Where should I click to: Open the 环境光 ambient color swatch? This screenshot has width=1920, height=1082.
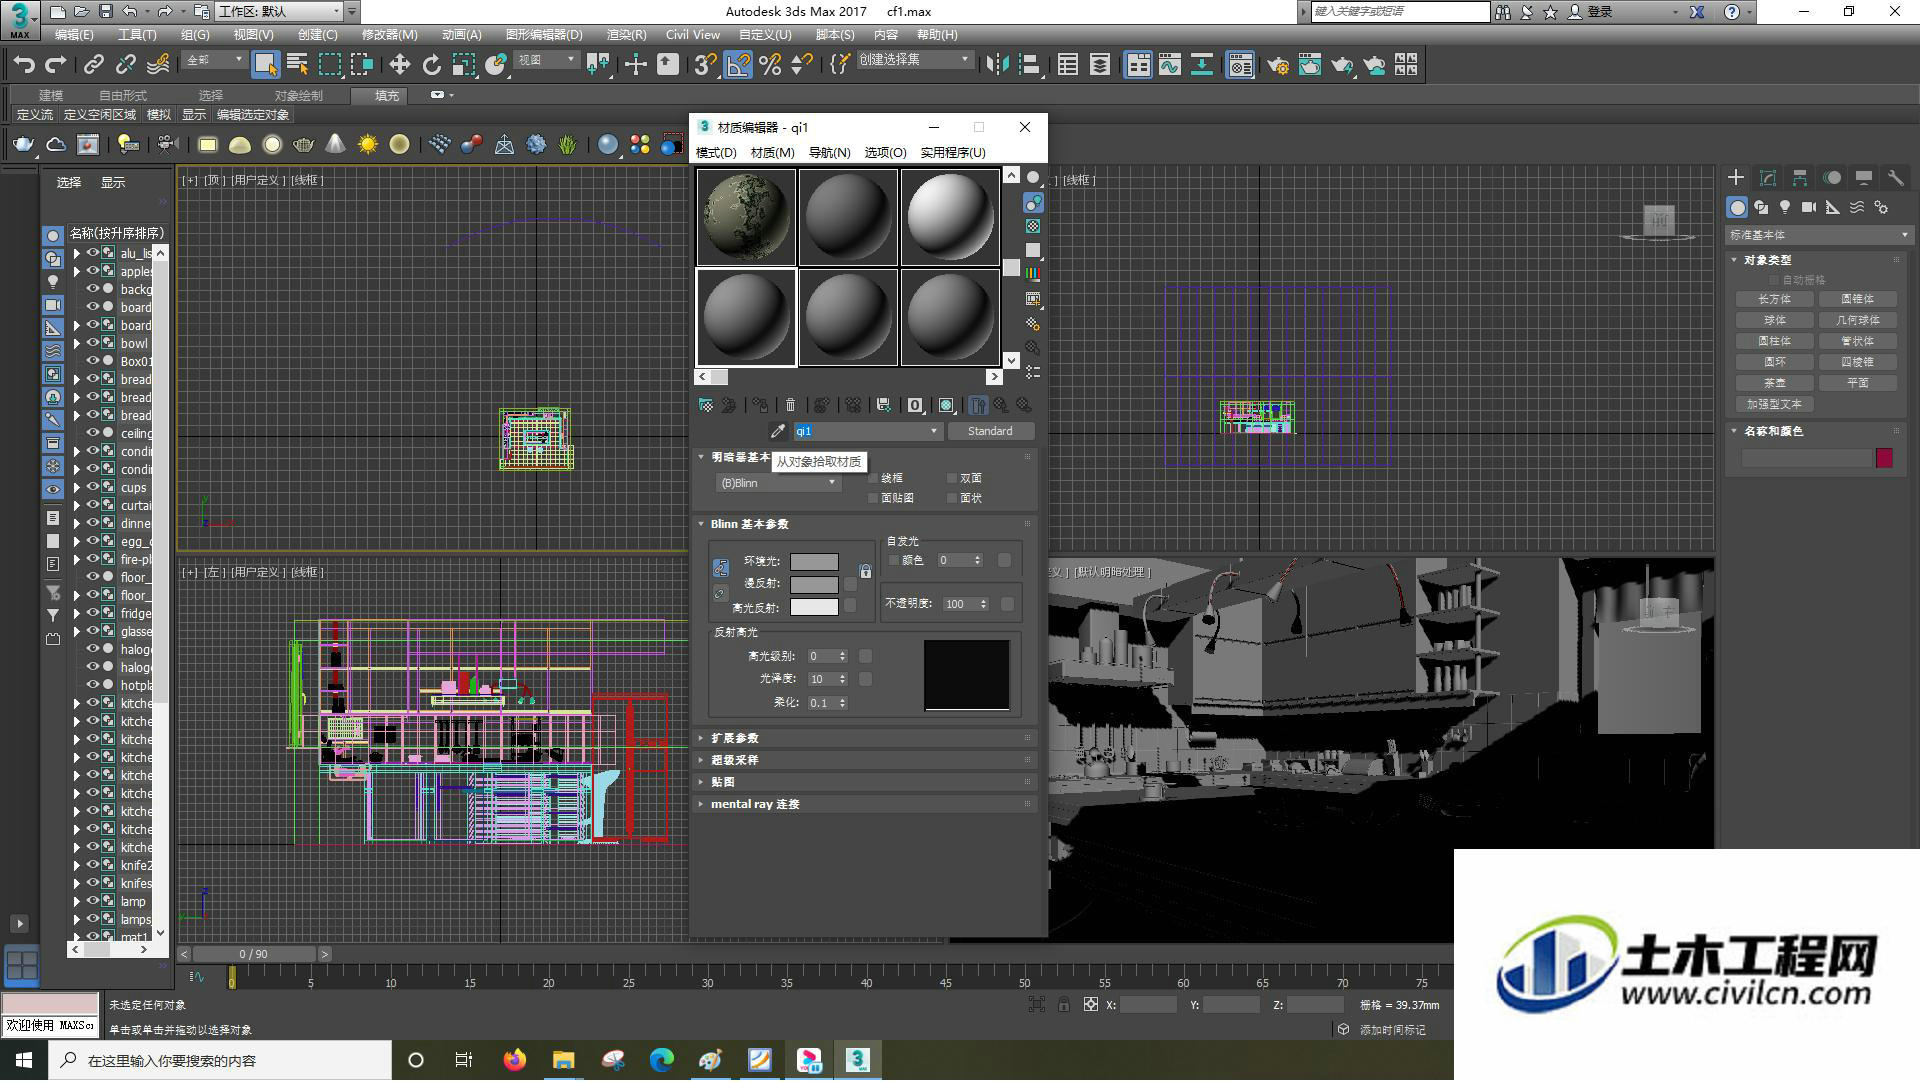814,562
